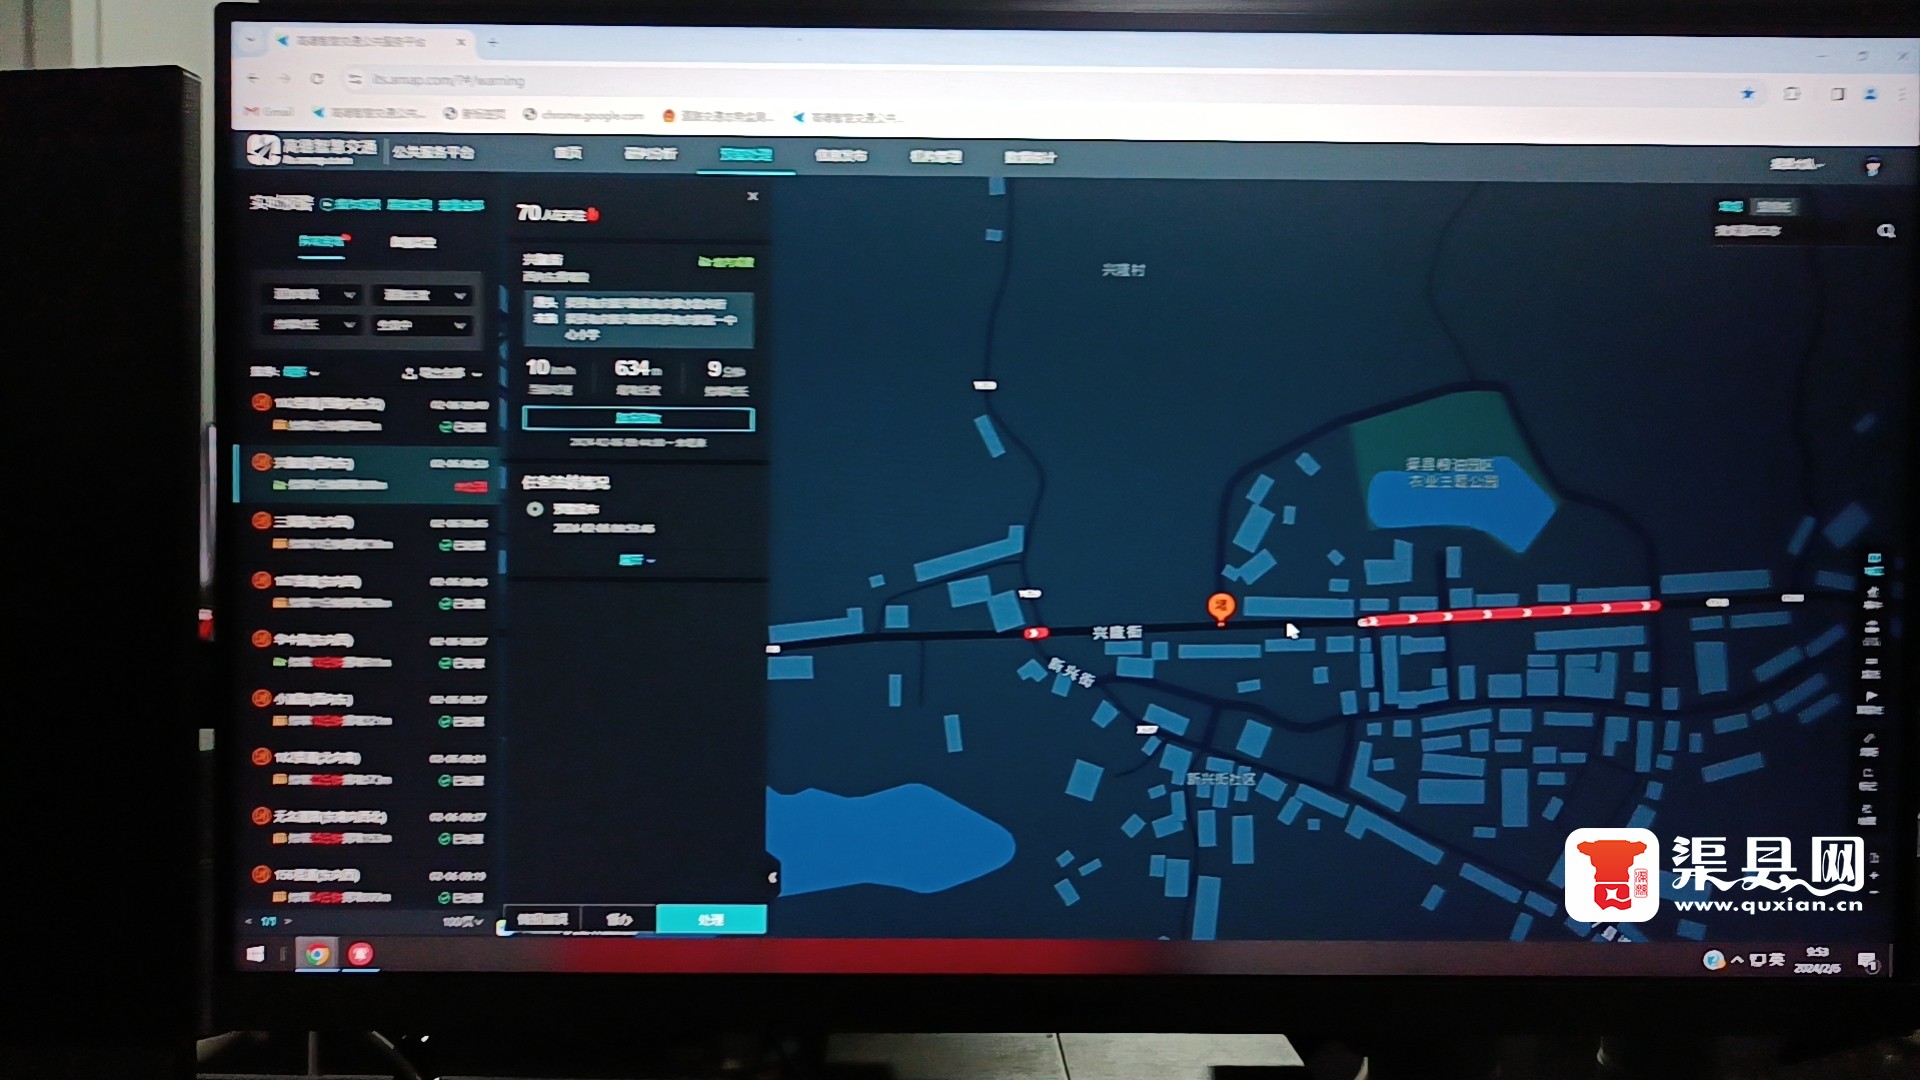Open the notification center on the taskbar
Screen dimensions: 1920x1080
(x=1867, y=962)
